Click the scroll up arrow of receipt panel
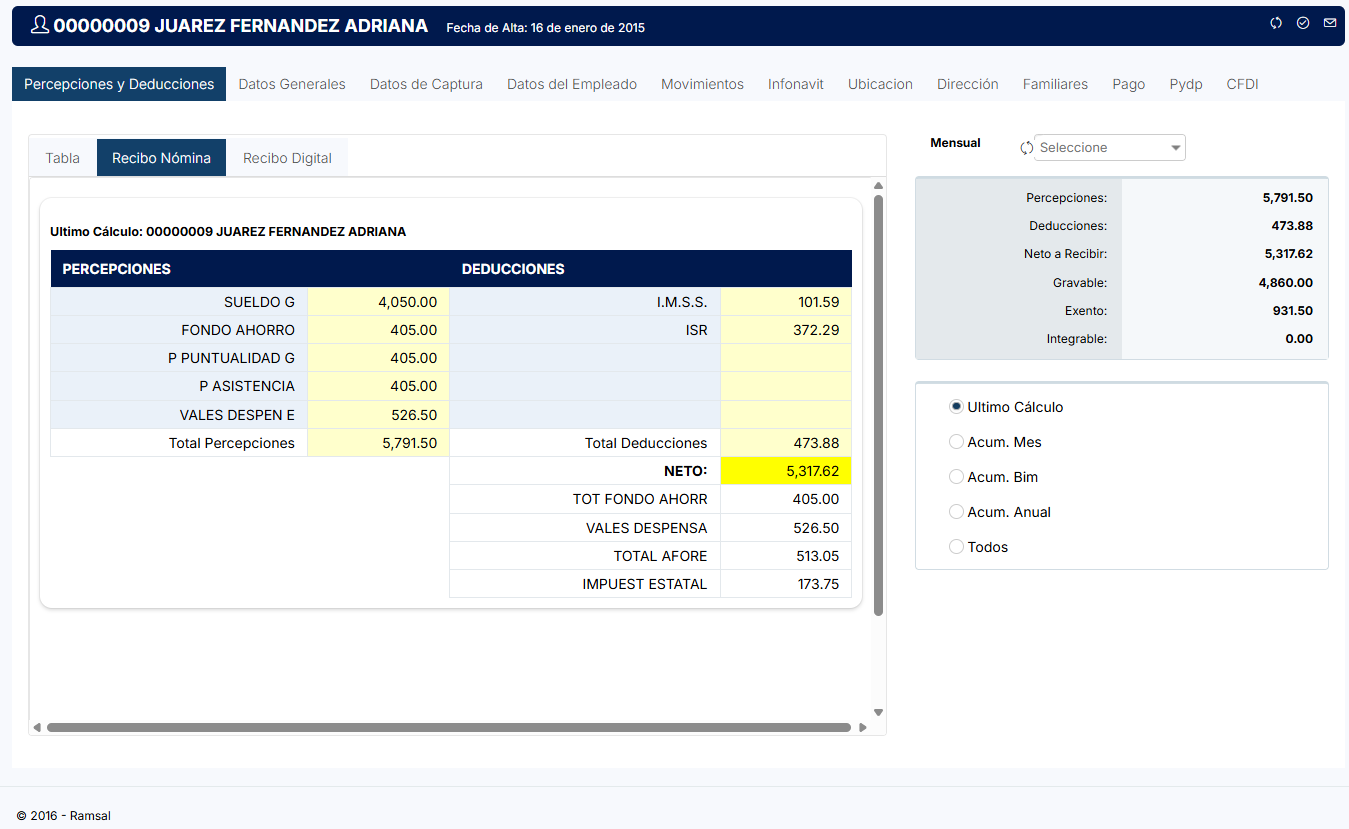The height and width of the screenshot is (829, 1349). [878, 186]
